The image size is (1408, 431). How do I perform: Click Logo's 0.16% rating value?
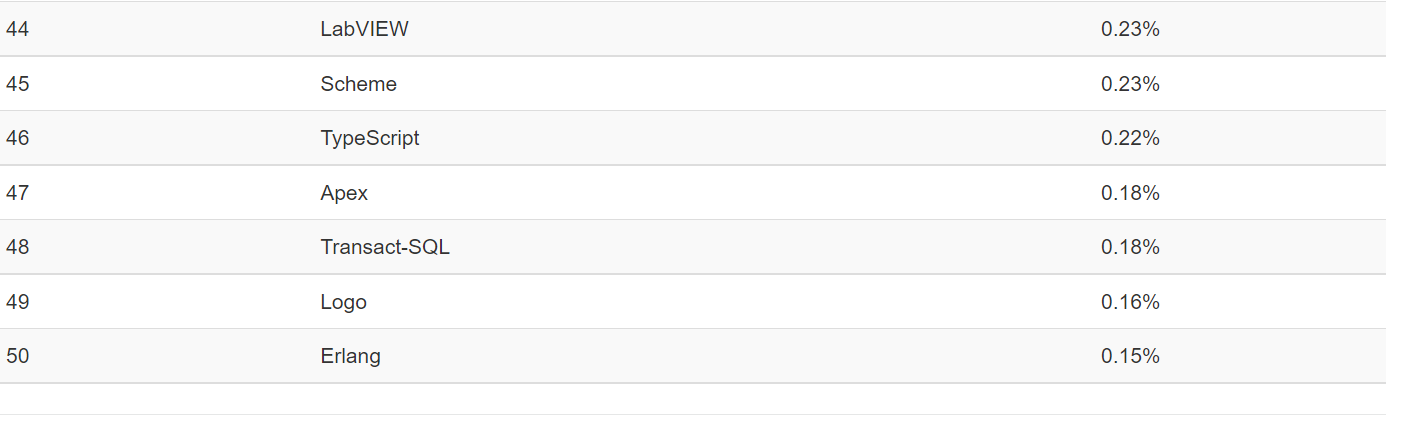tap(1130, 302)
